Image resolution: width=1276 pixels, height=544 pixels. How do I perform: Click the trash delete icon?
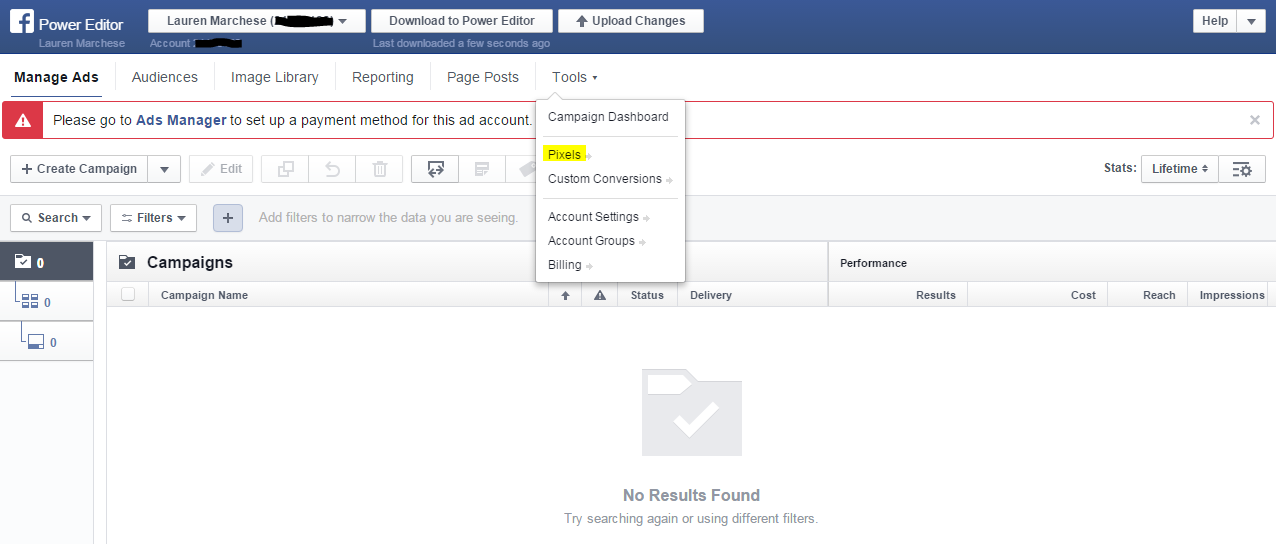click(x=380, y=169)
